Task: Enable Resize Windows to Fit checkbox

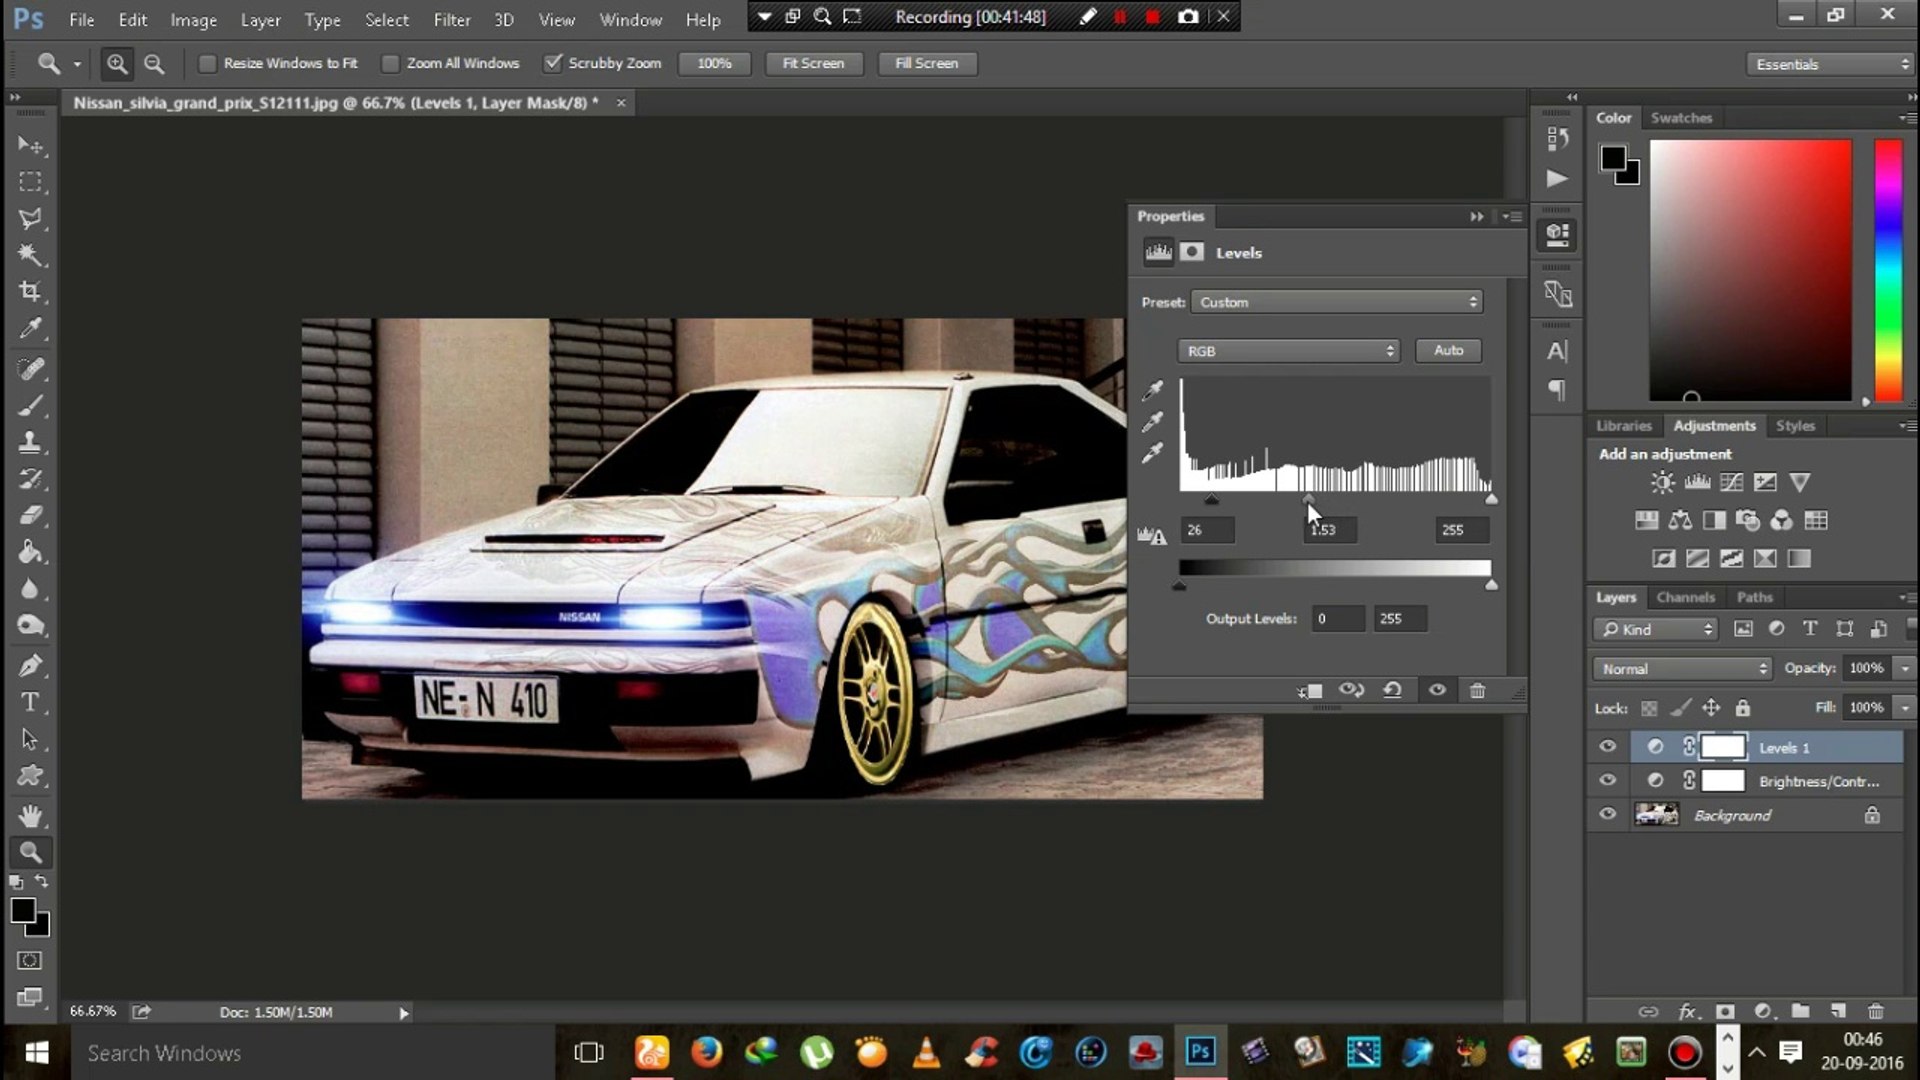Action: coord(207,63)
